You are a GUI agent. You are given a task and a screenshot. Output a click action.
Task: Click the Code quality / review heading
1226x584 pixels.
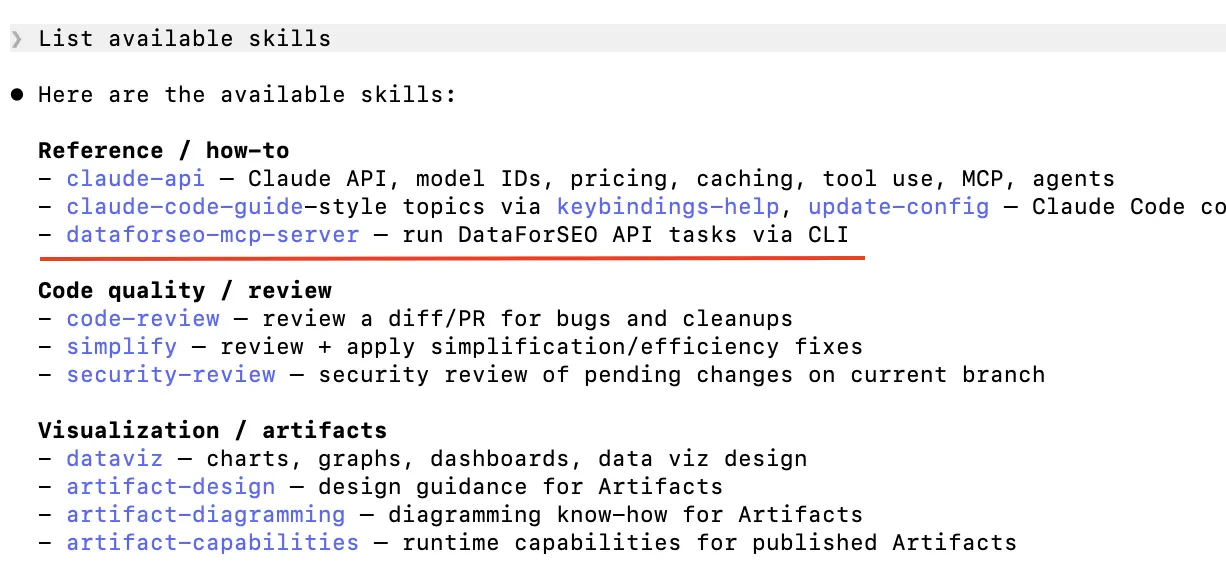click(185, 291)
